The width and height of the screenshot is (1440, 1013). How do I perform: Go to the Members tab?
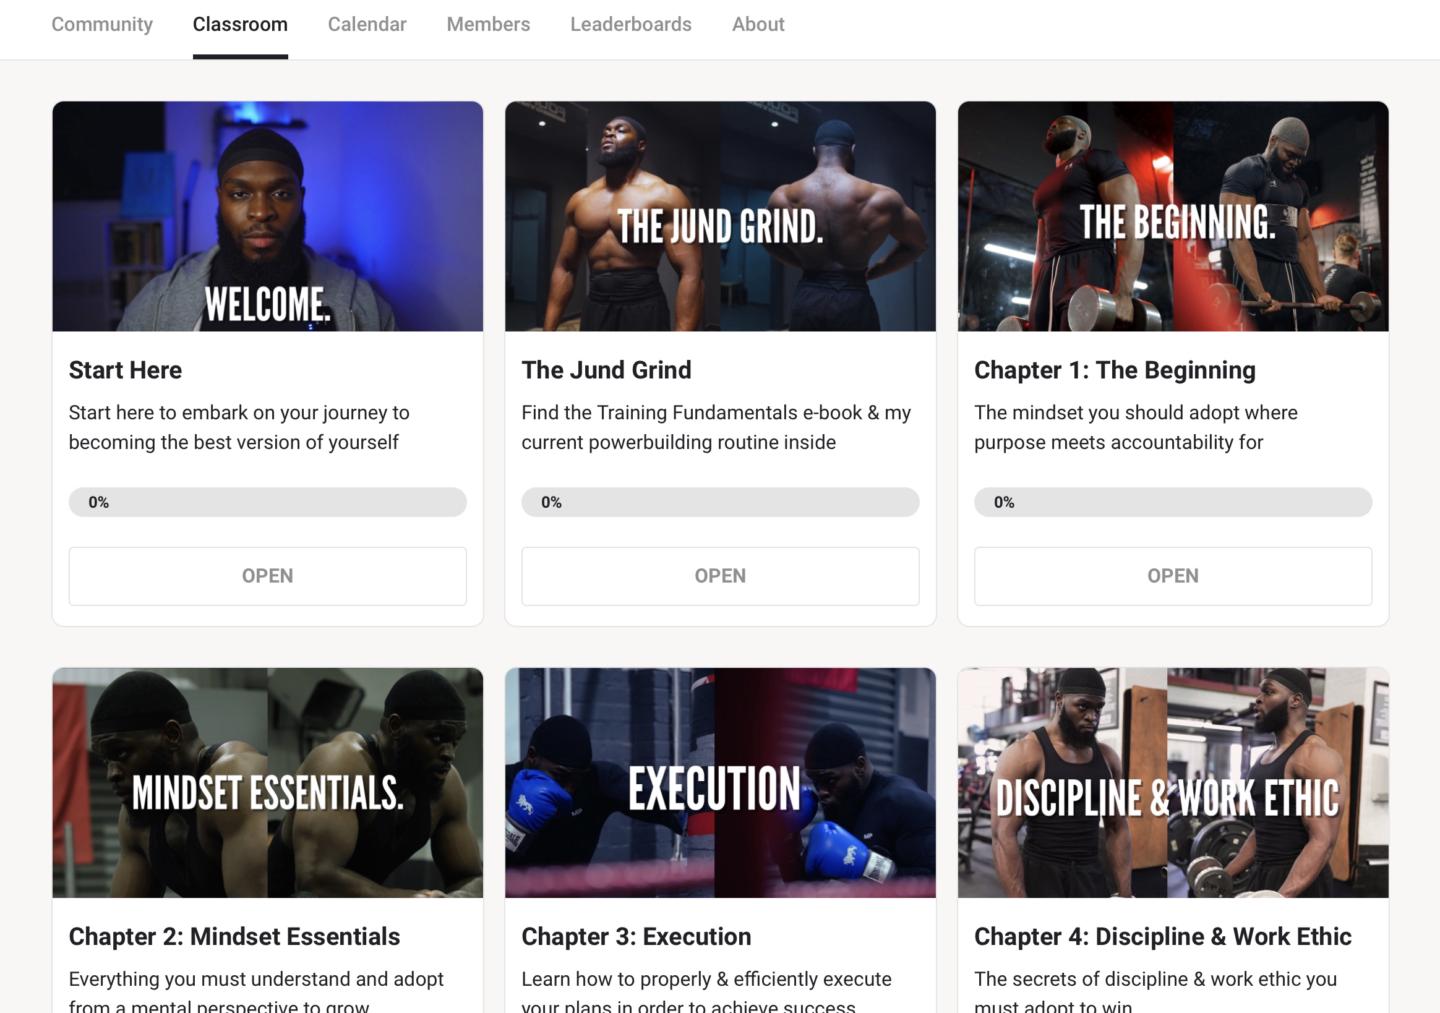[x=488, y=24]
